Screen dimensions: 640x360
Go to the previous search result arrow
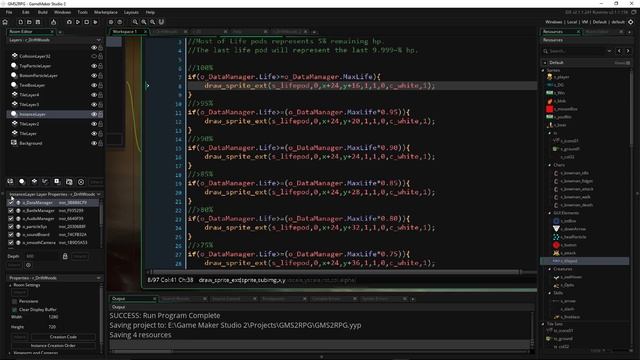click(x=619, y=51)
